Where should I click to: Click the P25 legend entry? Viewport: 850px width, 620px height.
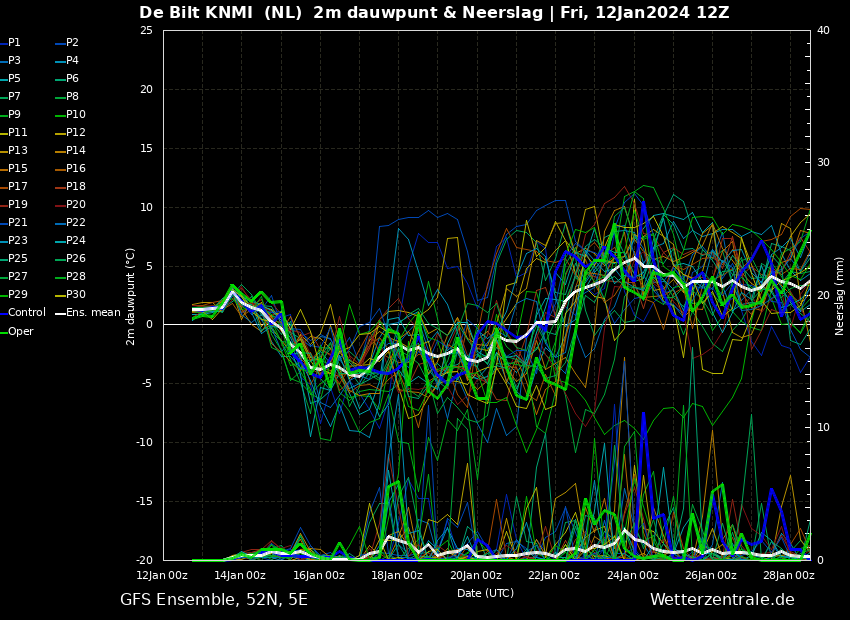click(x=14, y=258)
